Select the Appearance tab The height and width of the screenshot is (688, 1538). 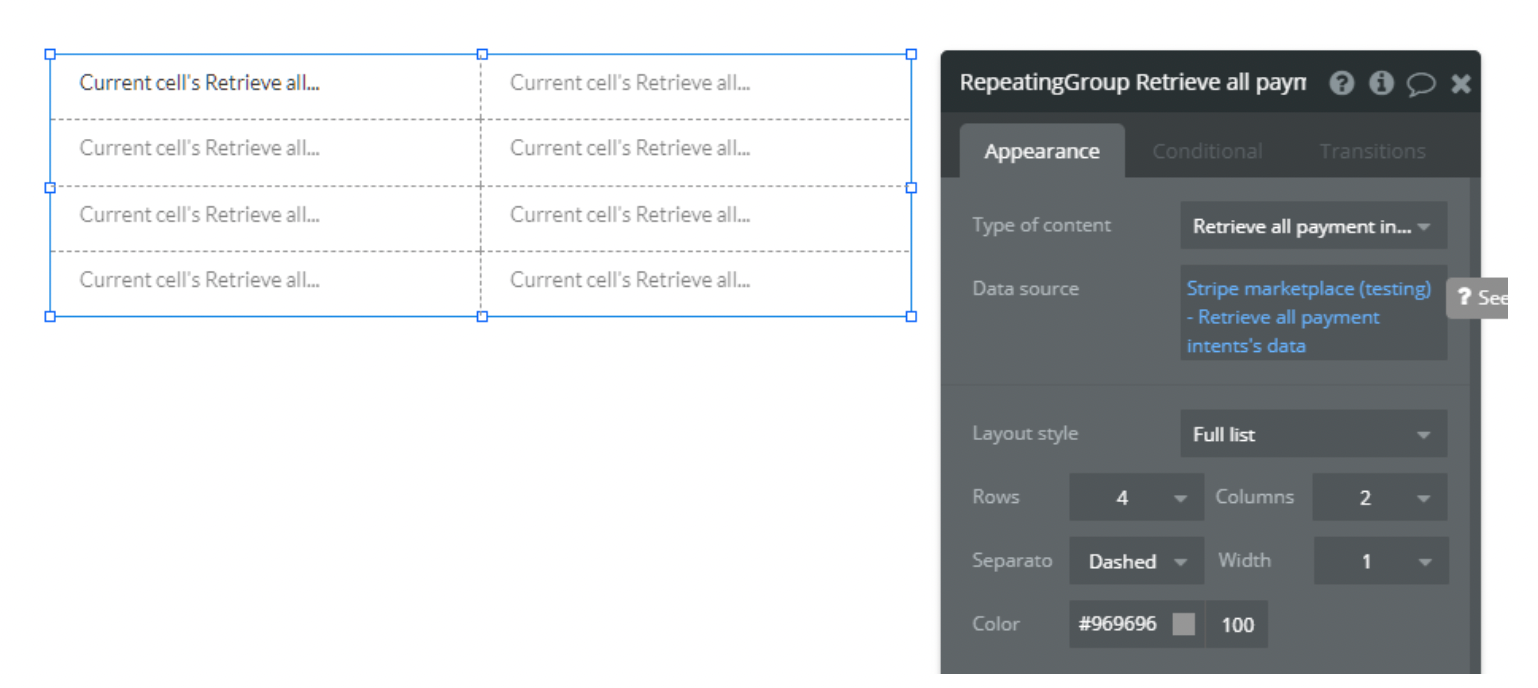tap(1041, 151)
